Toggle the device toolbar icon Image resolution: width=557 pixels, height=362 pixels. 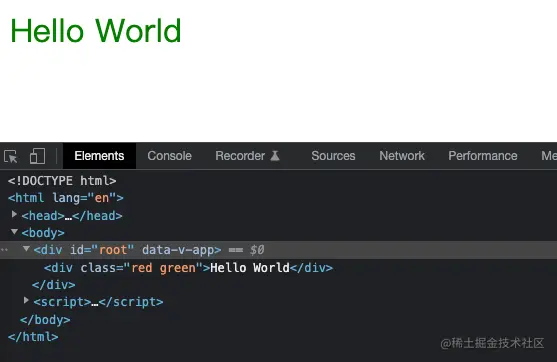37,156
